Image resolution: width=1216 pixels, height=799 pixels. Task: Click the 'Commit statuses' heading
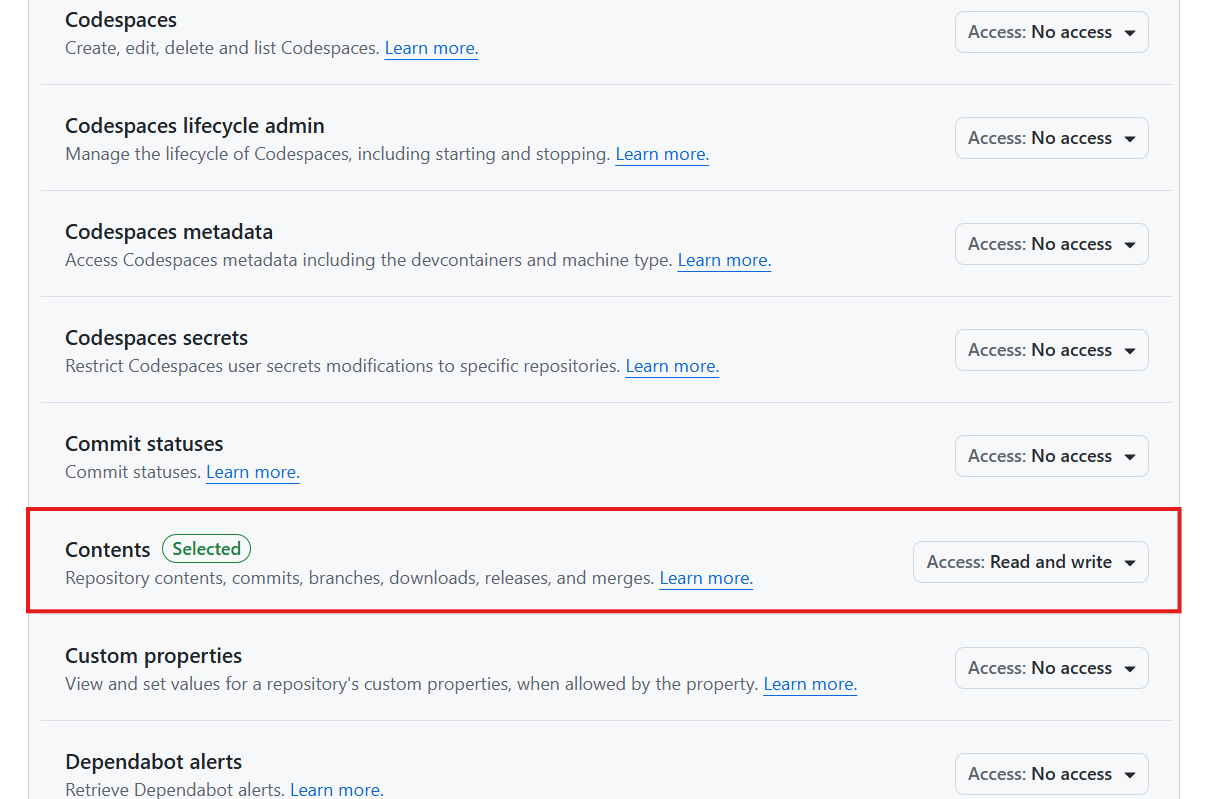144,444
